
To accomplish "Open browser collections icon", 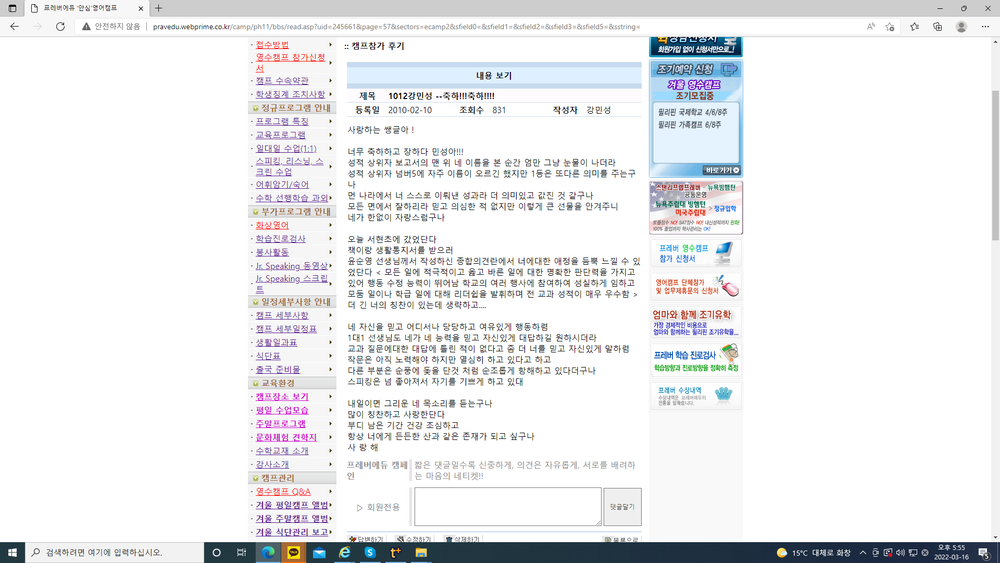I will pyautogui.click(x=938, y=27).
